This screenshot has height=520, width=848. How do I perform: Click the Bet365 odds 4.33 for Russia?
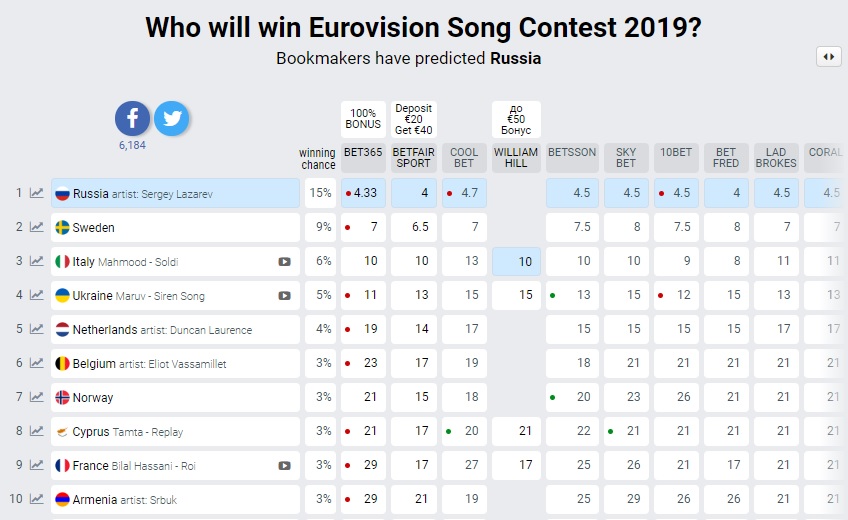pos(363,193)
